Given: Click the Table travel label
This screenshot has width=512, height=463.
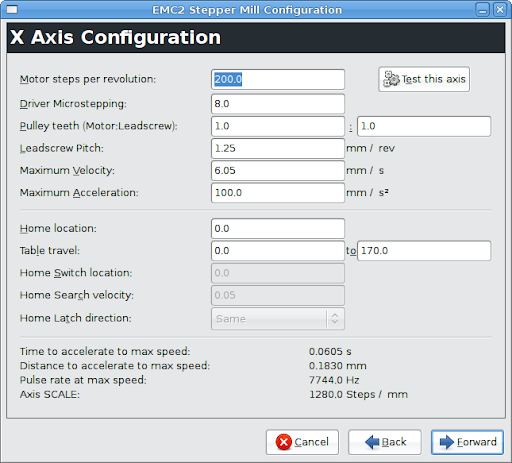Looking at the screenshot, I should pyautogui.click(x=50, y=251).
